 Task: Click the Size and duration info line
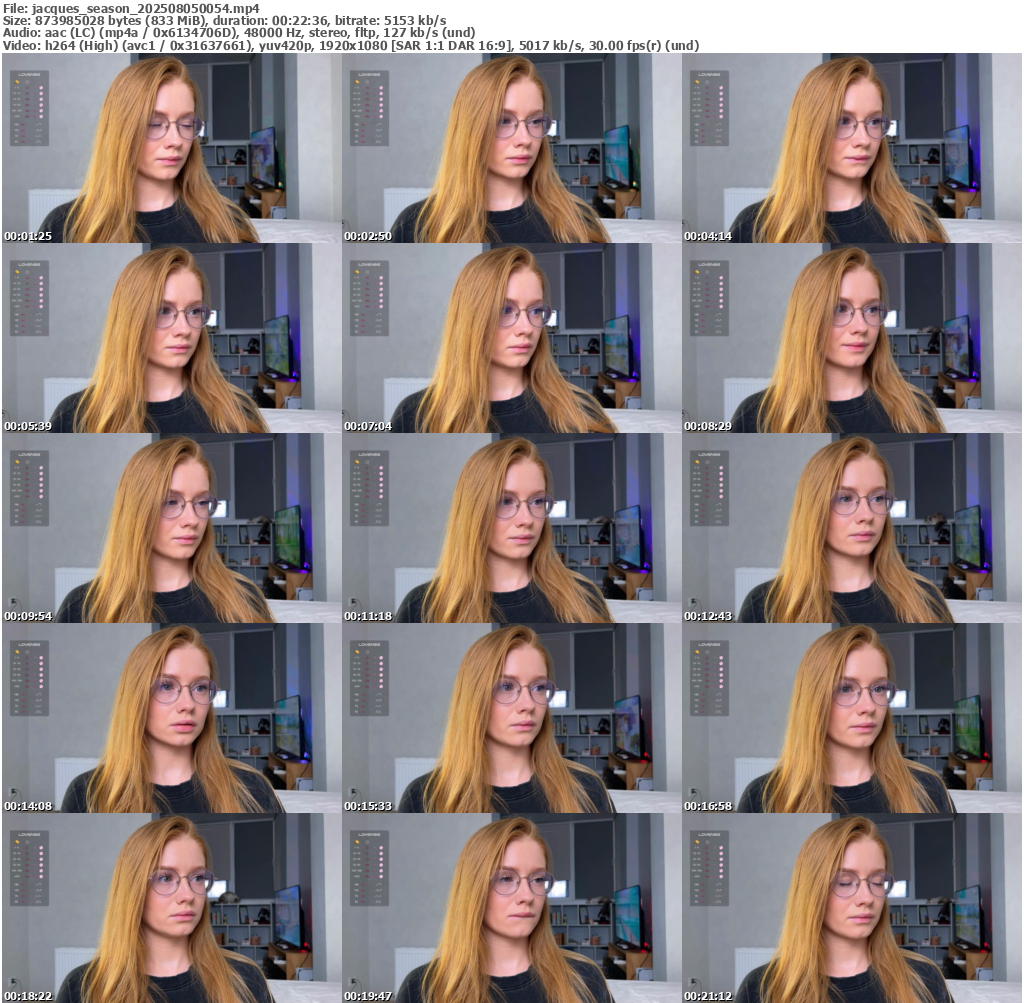pyautogui.click(x=225, y=20)
